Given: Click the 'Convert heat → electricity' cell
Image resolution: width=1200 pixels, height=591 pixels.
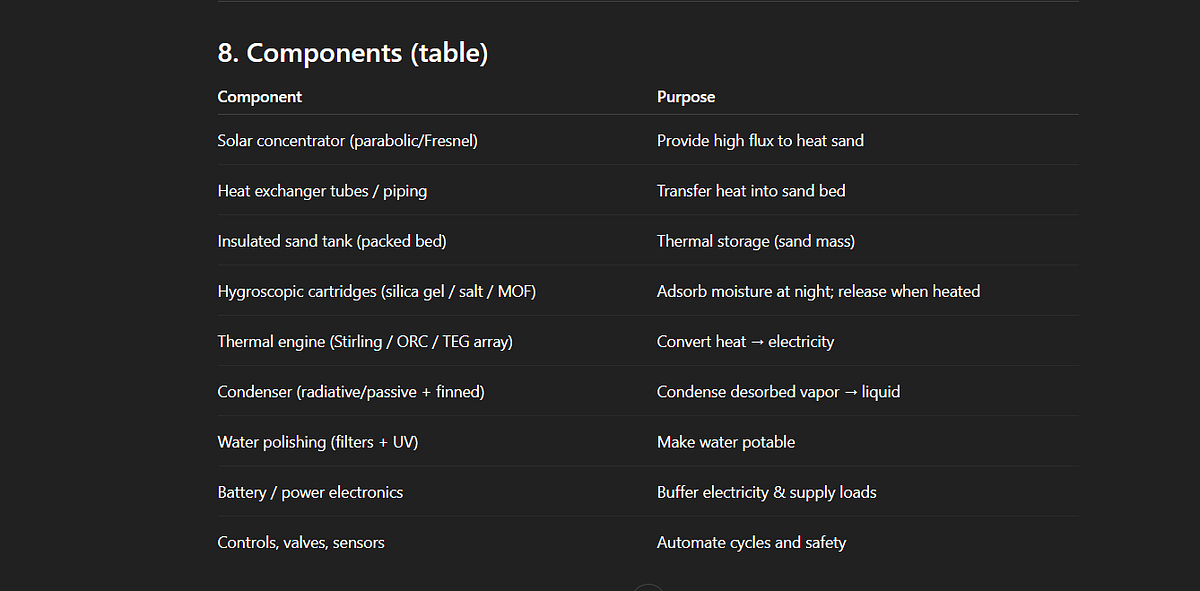Looking at the screenshot, I should pos(745,341).
